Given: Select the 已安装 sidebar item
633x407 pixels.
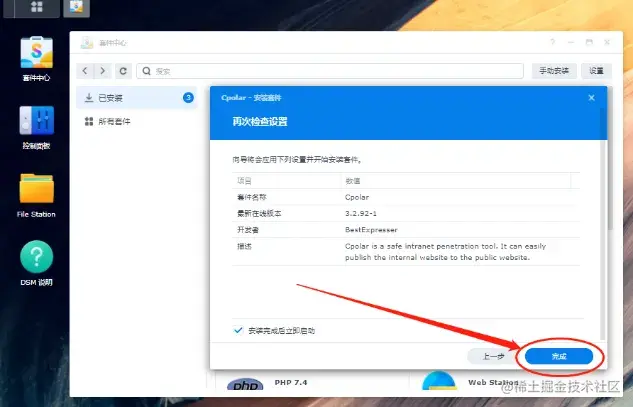Looking at the screenshot, I should point(136,98).
